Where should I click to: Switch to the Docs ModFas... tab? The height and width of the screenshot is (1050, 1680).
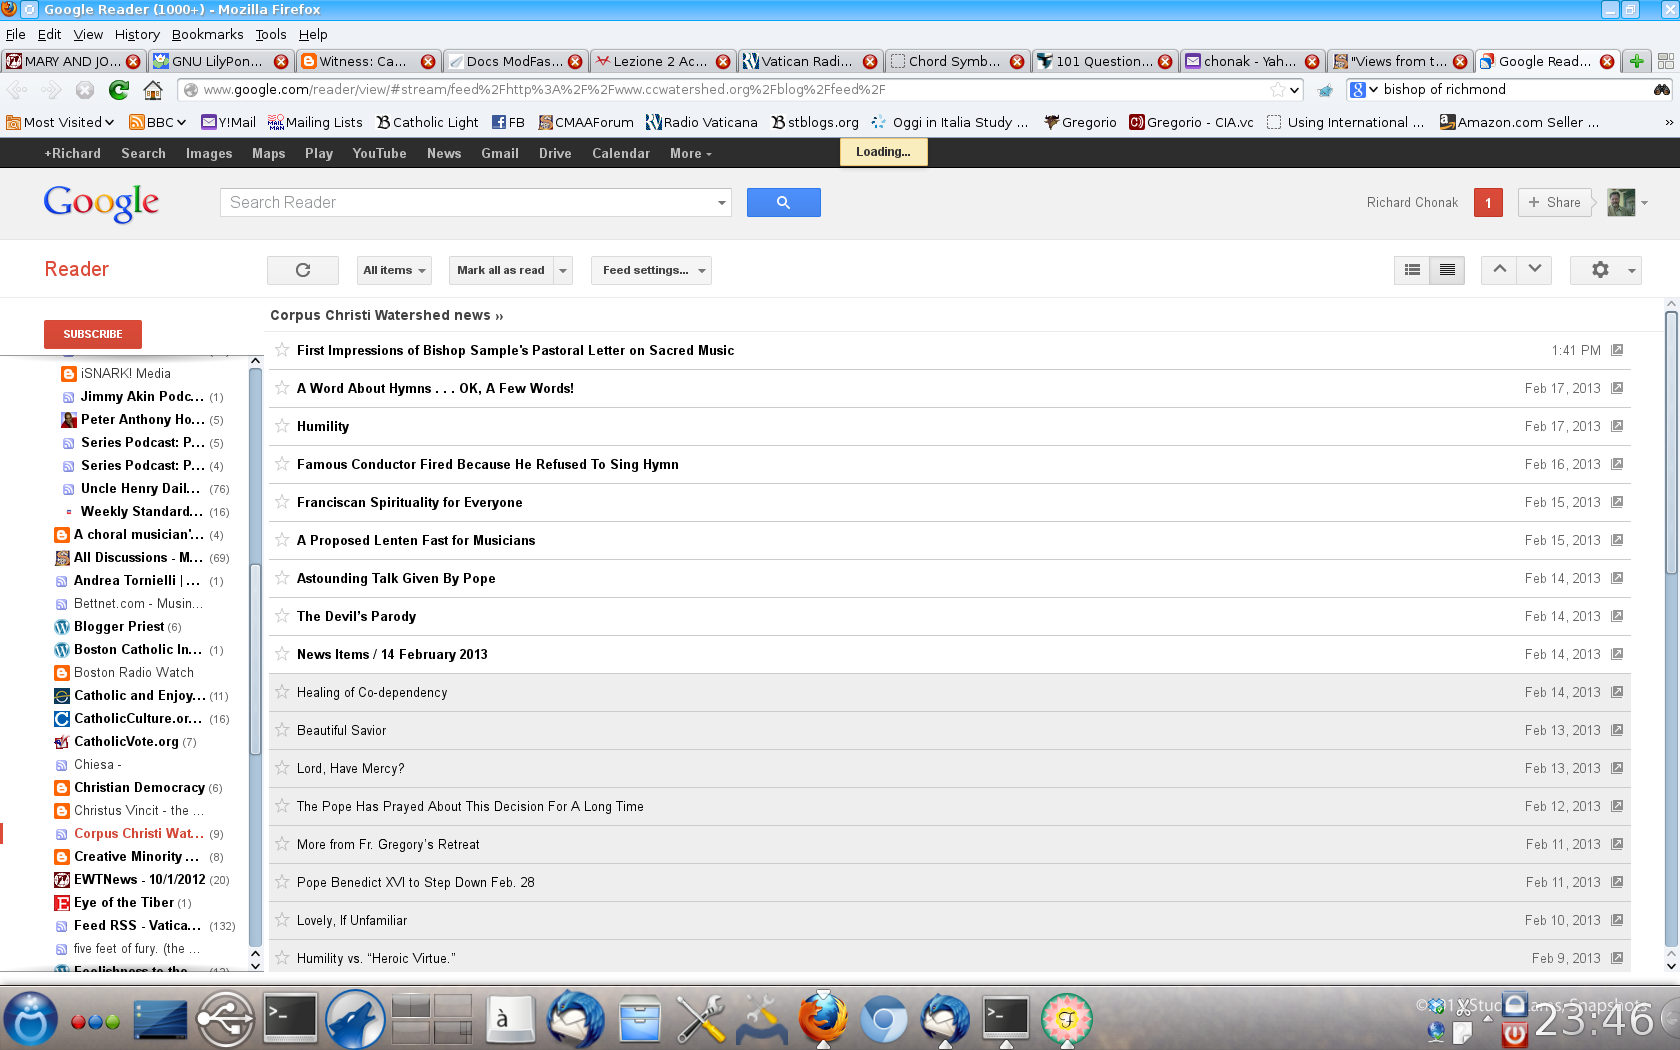pyautogui.click(x=513, y=61)
